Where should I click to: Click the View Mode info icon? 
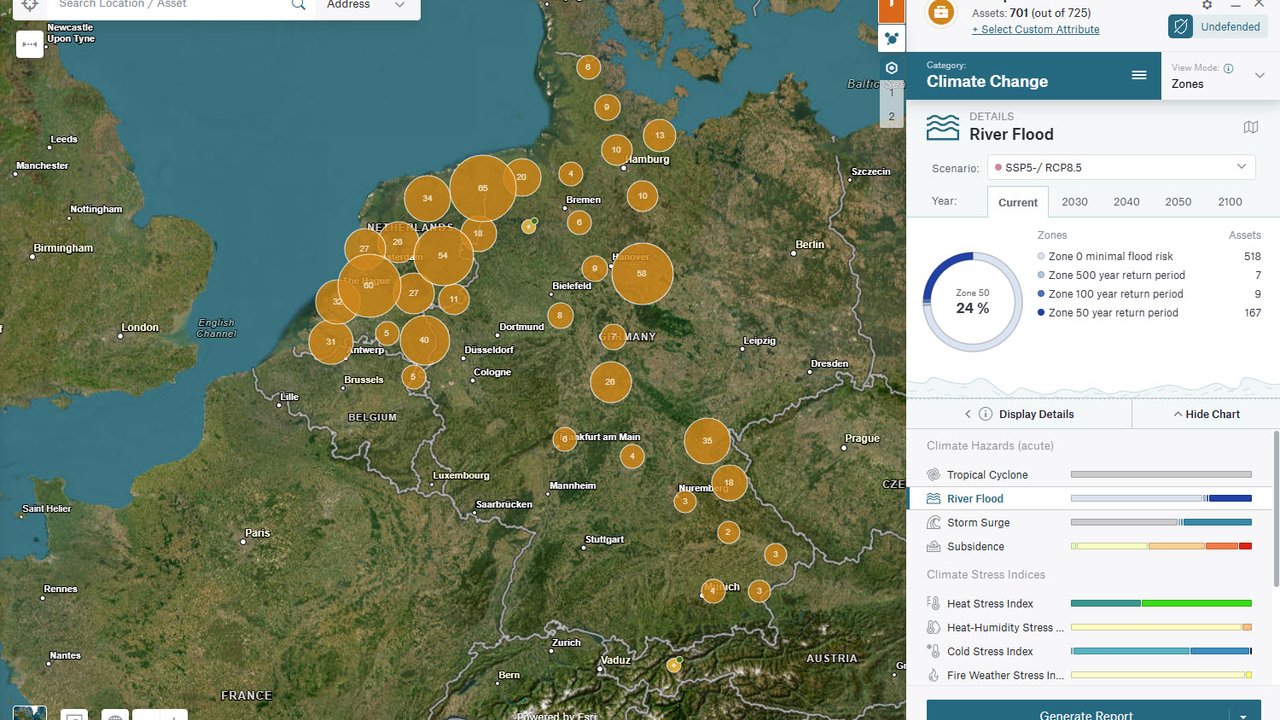1228,69
